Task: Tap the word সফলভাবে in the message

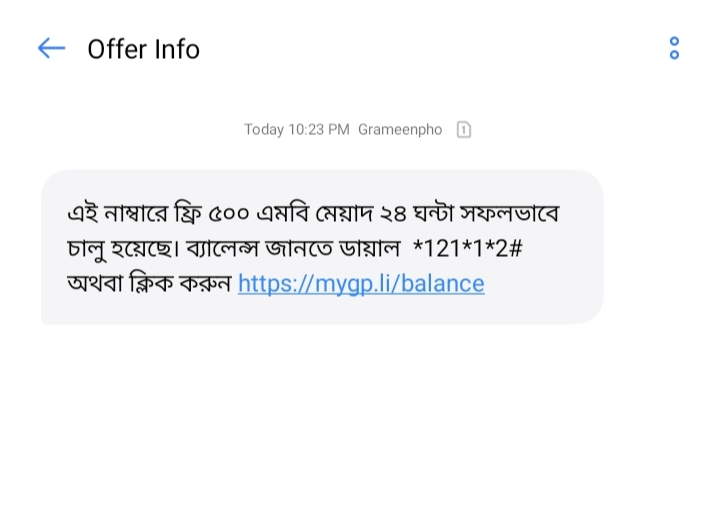Action: (509, 213)
